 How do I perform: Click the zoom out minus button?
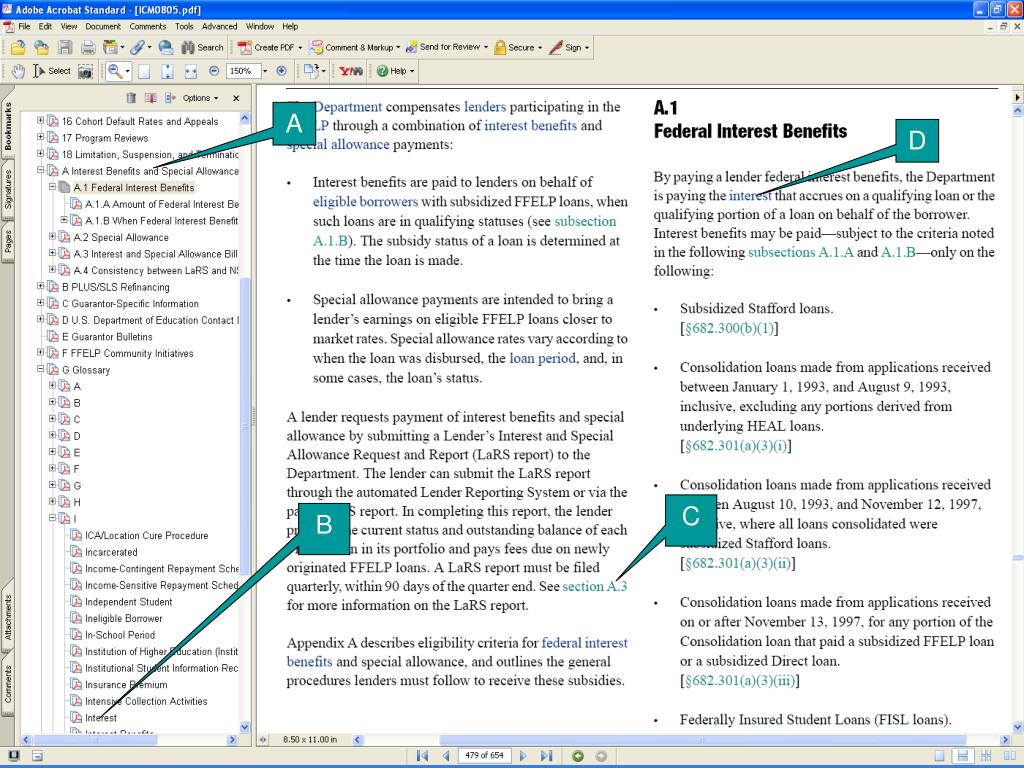[214, 71]
